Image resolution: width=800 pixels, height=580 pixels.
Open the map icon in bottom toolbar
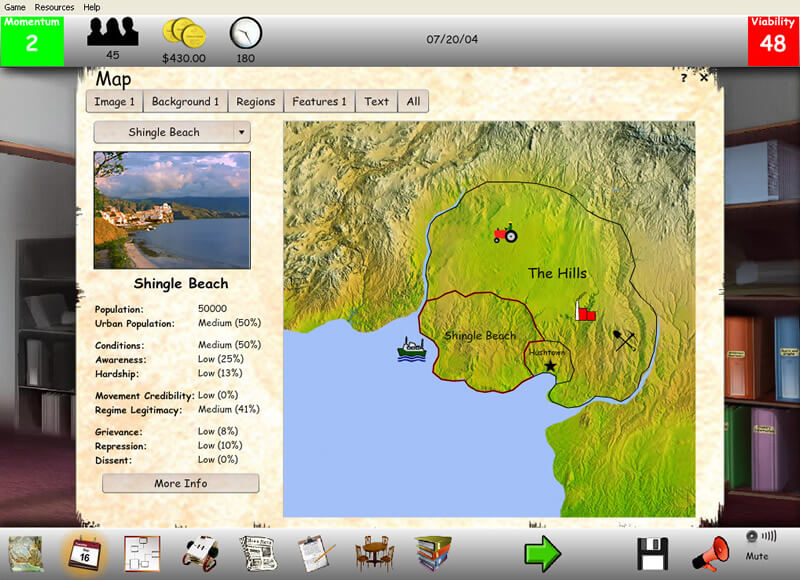[27, 553]
